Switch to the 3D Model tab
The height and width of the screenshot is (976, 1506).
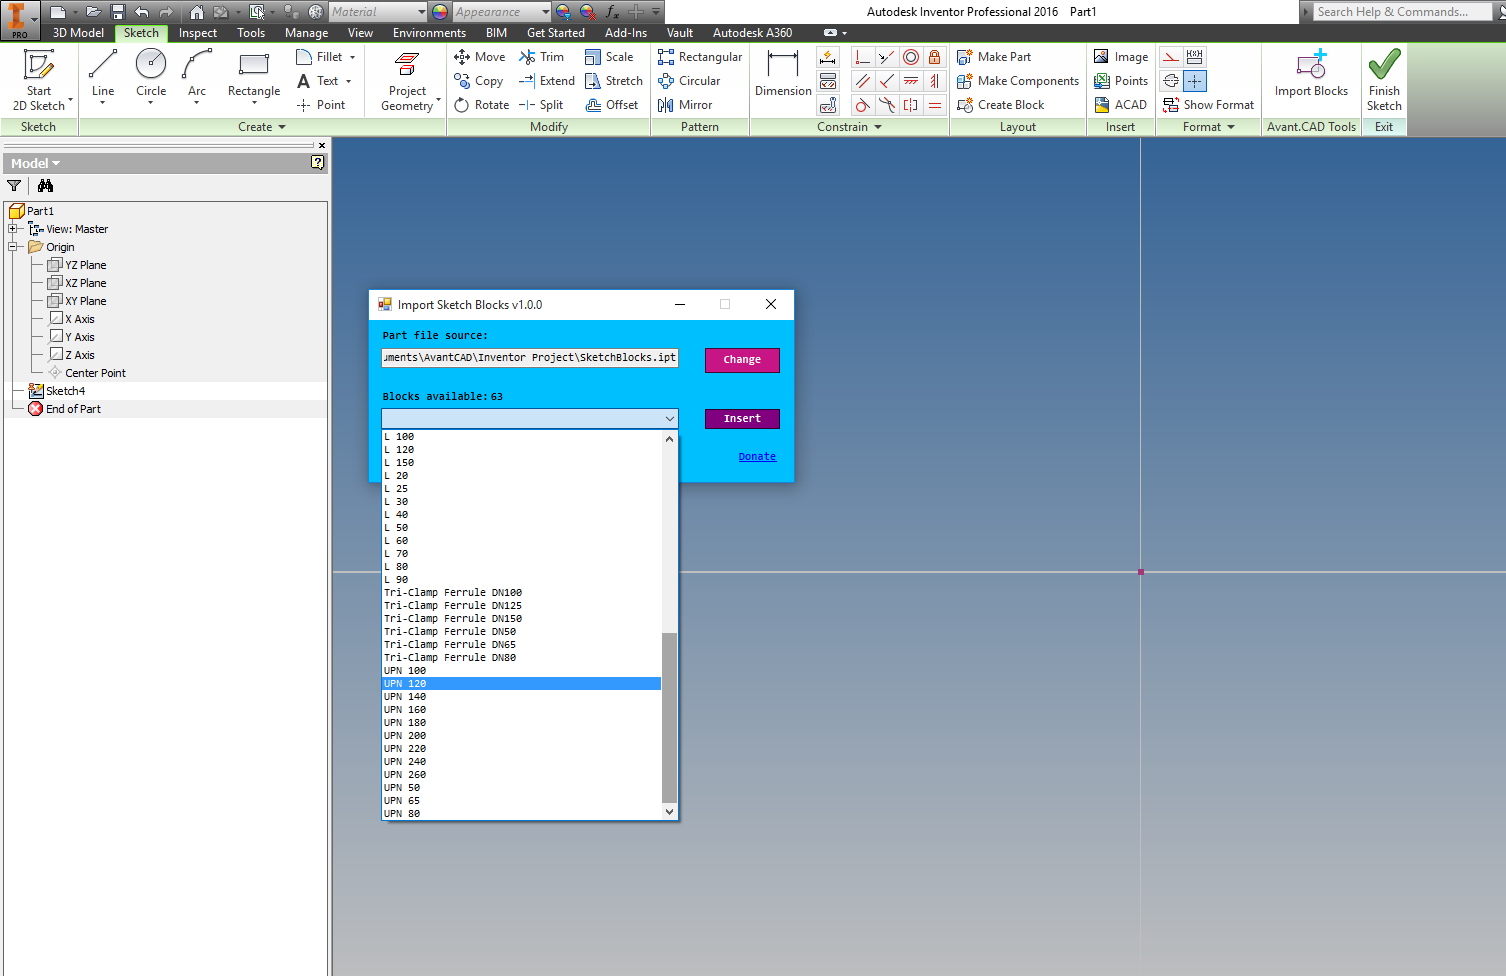[x=78, y=33]
